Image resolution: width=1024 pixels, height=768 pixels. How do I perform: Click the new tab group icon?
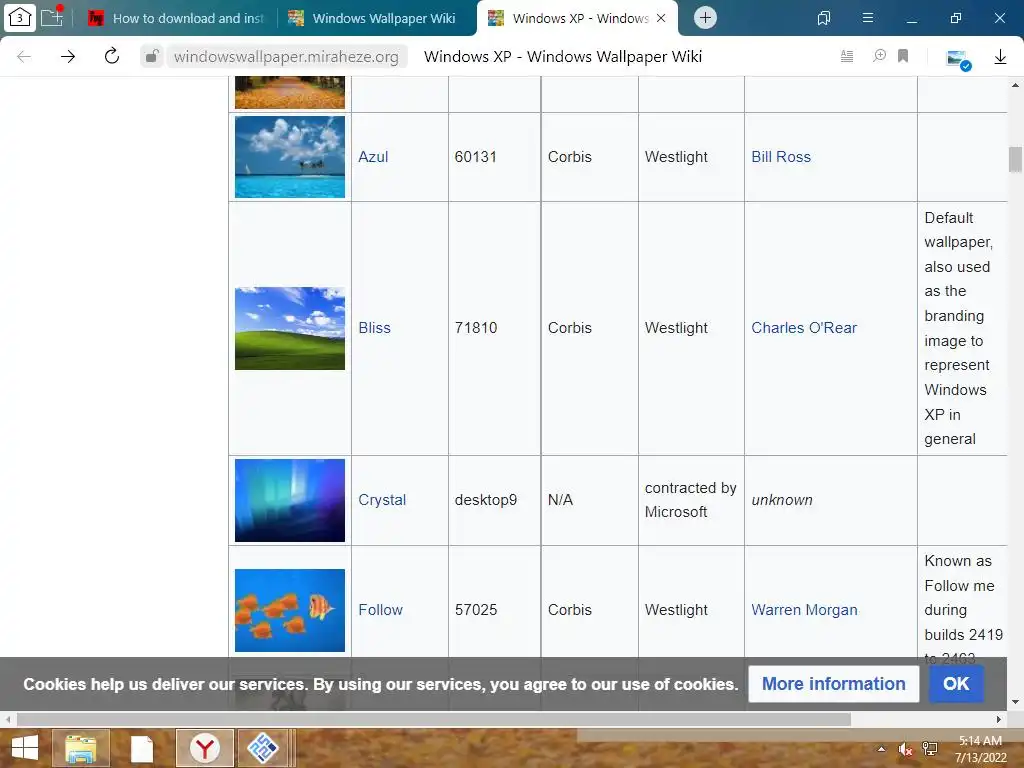52,16
